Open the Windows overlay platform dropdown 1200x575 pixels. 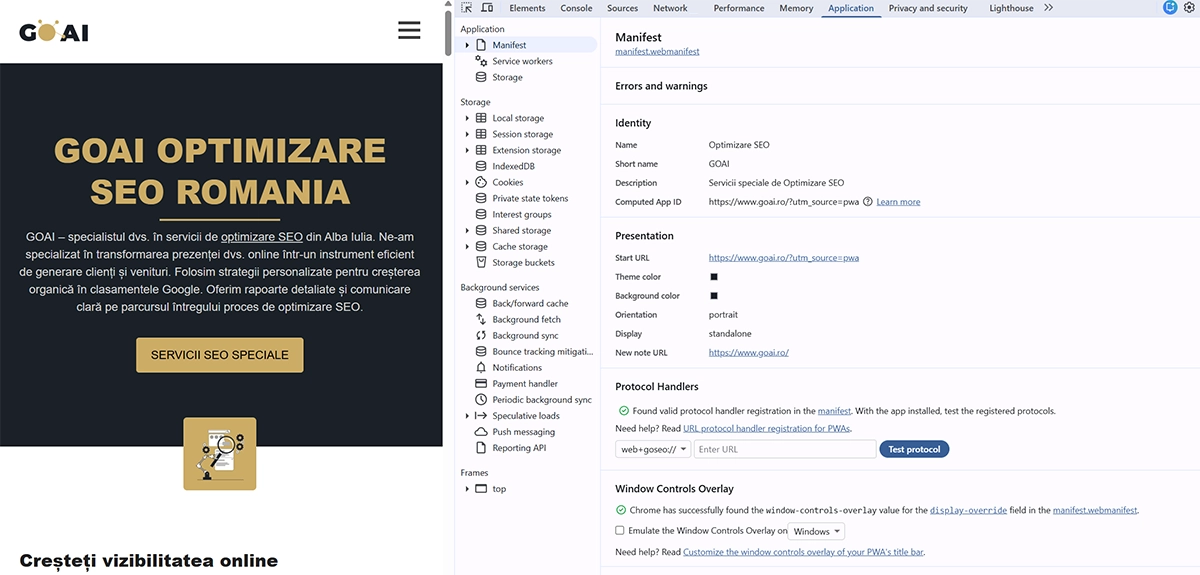tap(817, 531)
